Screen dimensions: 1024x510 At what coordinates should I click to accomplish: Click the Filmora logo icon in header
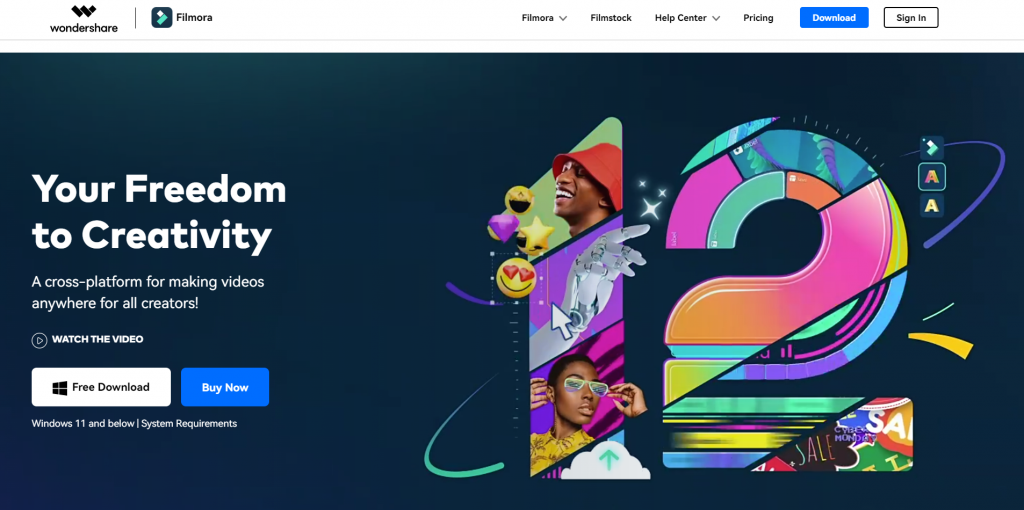(x=161, y=18)
